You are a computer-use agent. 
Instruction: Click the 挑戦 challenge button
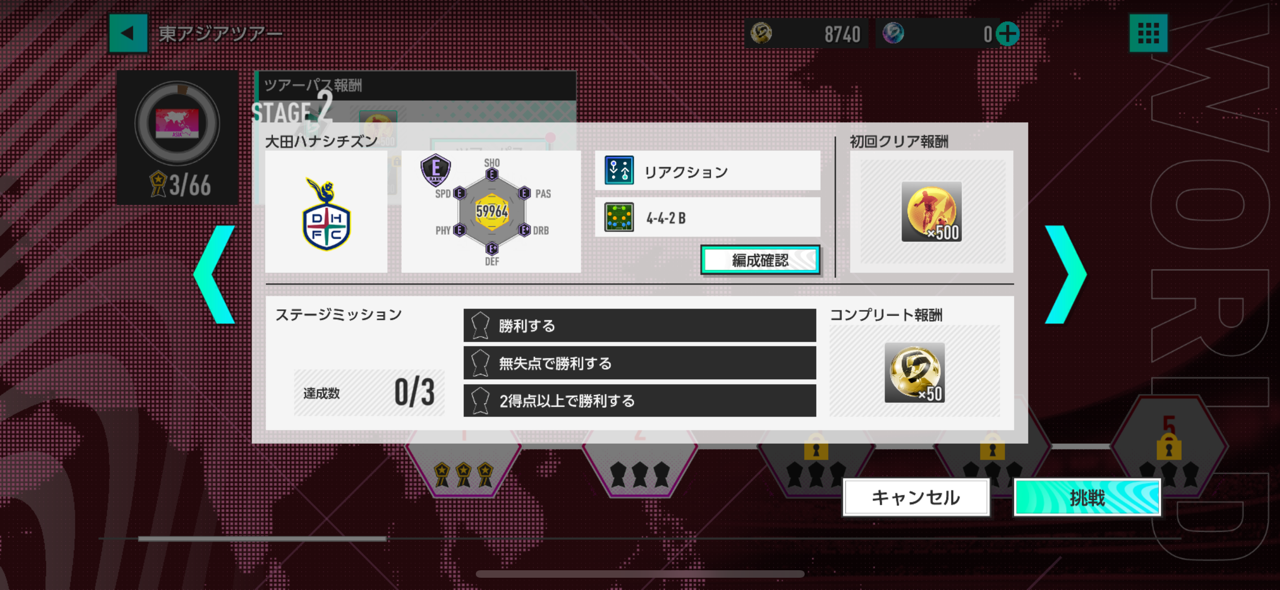1088,498
